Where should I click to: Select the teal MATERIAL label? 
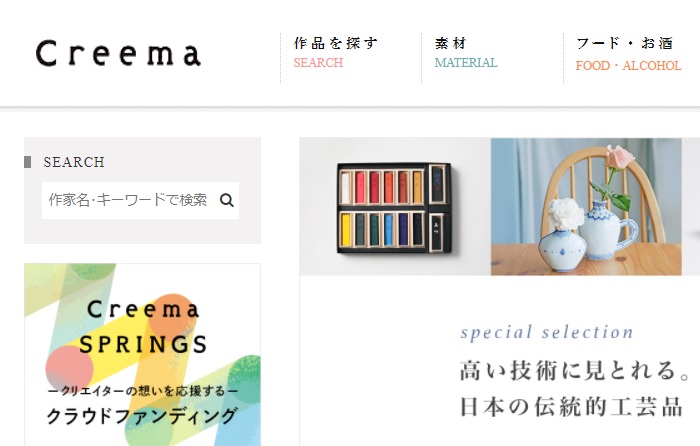[466, 63]
